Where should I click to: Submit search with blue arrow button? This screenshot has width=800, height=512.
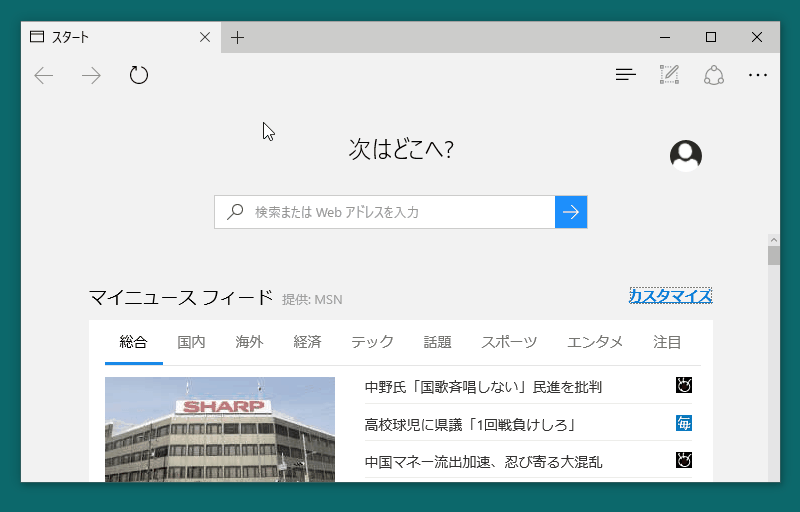[571, 212]
